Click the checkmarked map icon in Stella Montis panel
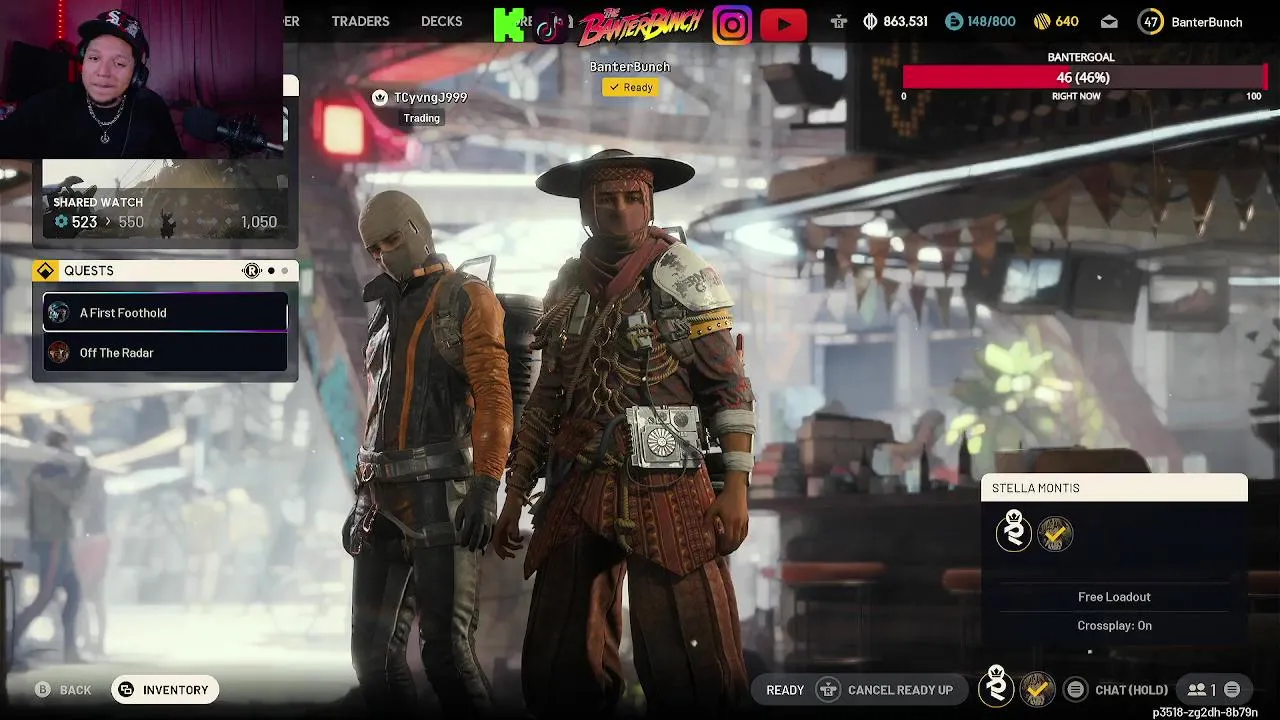 (x=1055, y=534)
